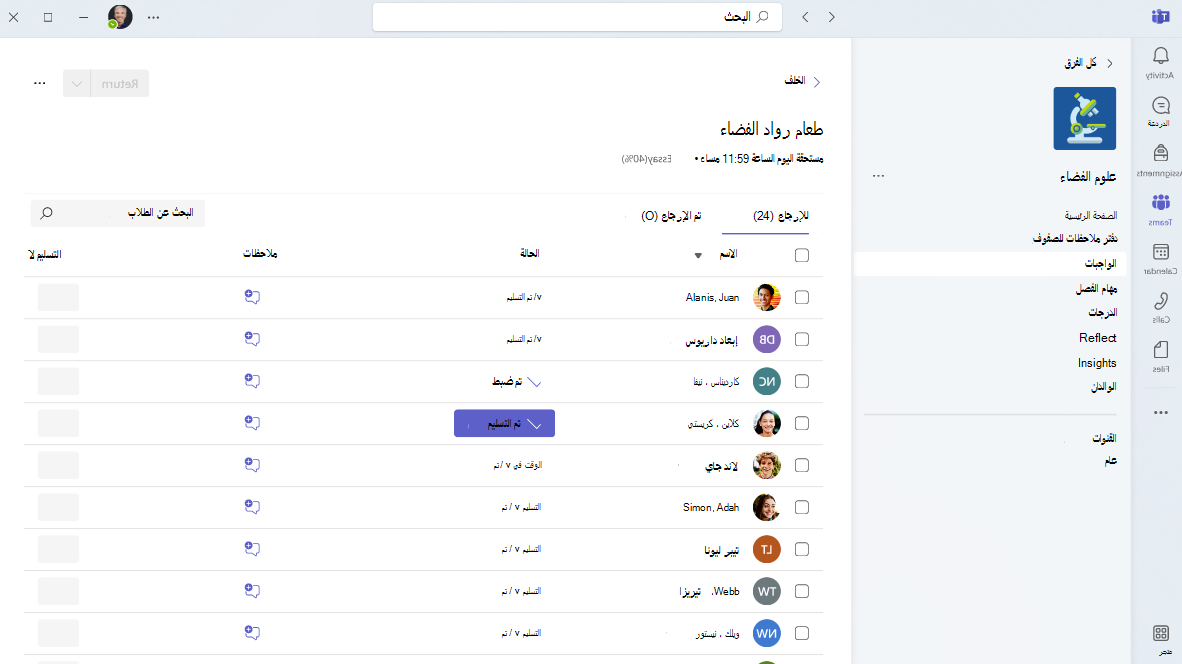Open the status entry for Simon, Adah
Viewport: 1182px width, 664px height.
[x=521, y=507]
